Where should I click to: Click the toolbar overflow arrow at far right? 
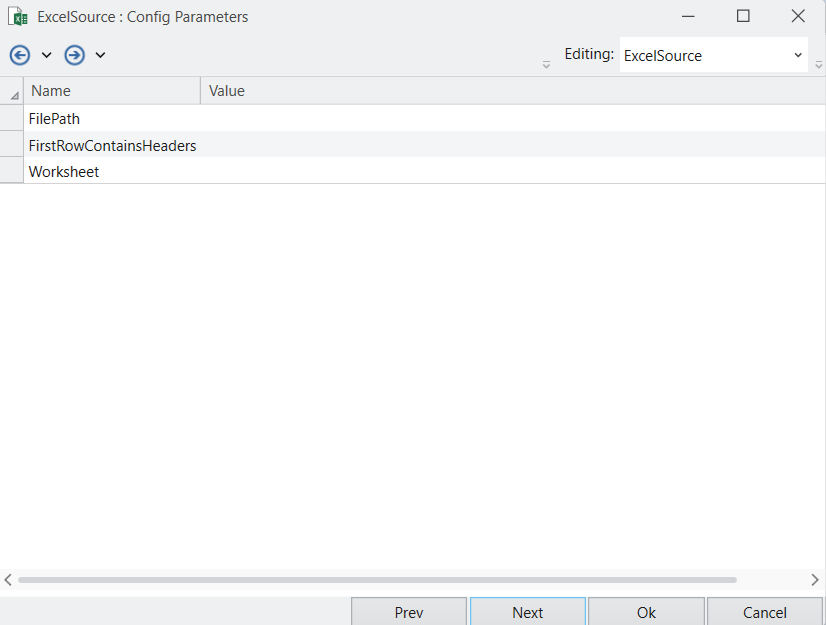coord(819,65)
